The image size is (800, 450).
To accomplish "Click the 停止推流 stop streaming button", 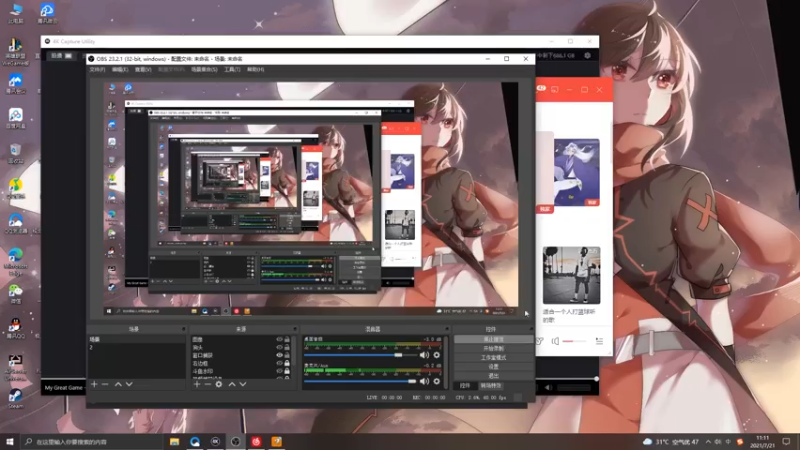I will [493, 339].
